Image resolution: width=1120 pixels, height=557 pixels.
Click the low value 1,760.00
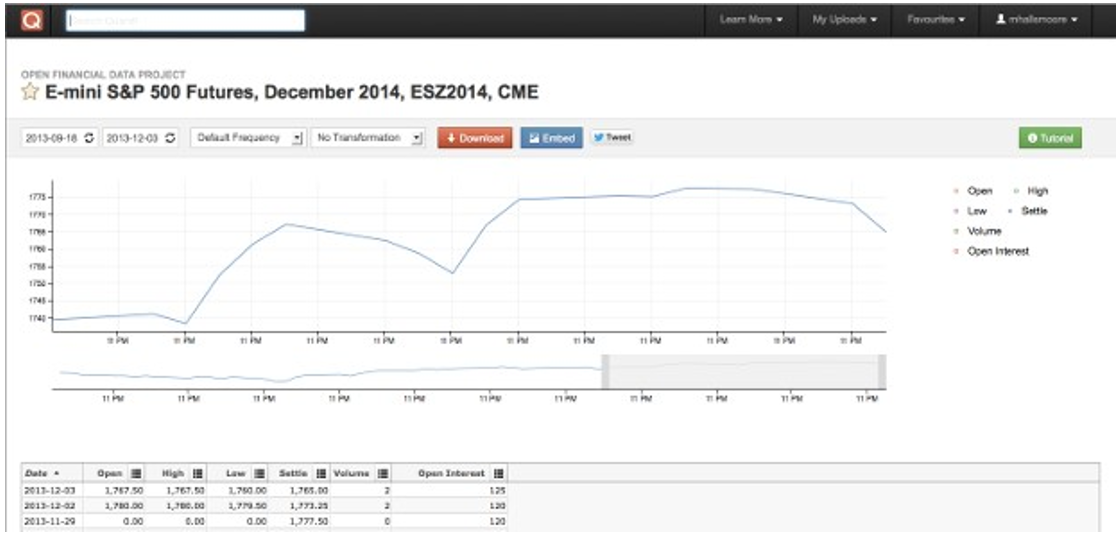247,491
